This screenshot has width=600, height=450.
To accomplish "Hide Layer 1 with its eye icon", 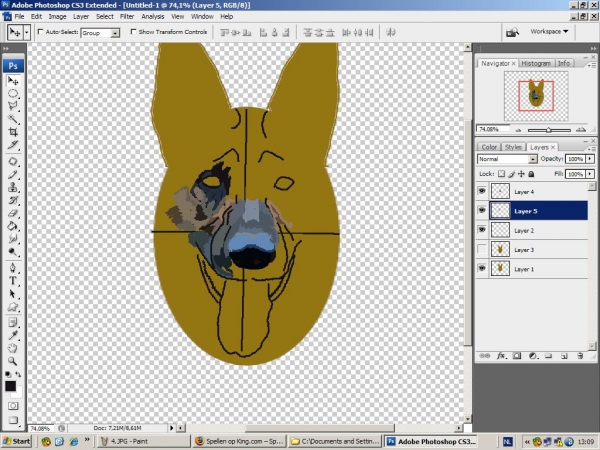I will (x=482, y=269).
